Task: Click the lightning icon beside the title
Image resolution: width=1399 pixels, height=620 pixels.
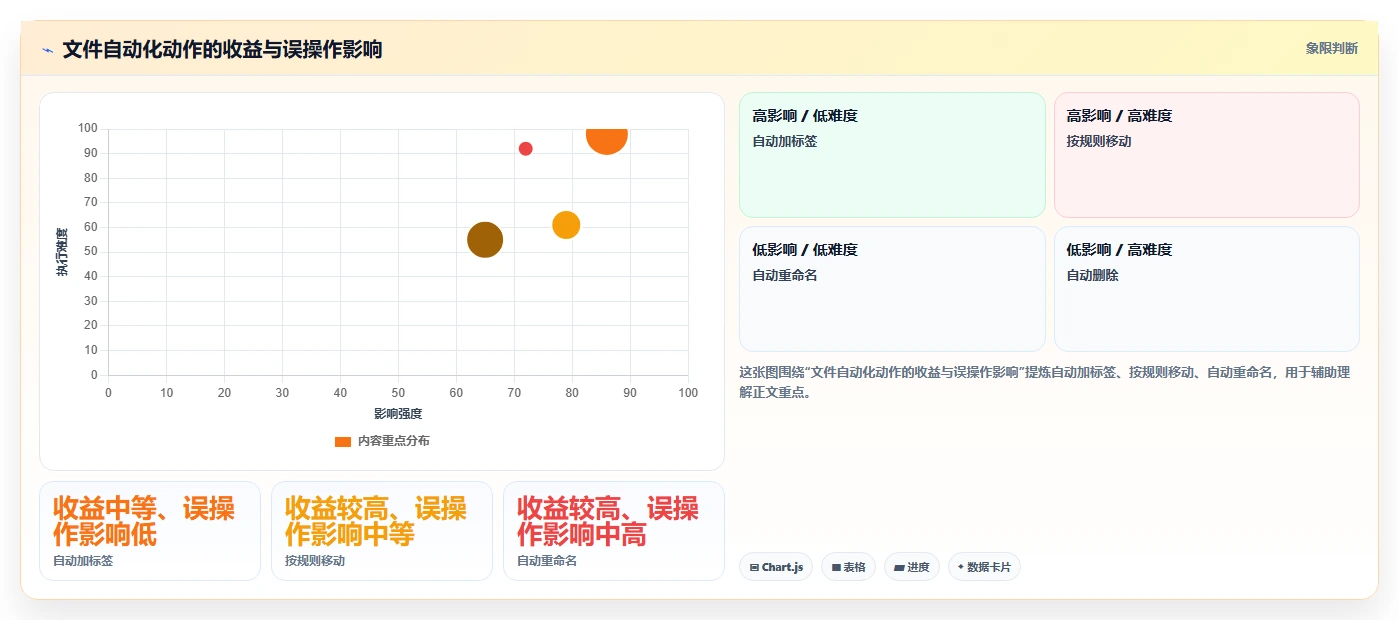Action: [x=47, y=50]
